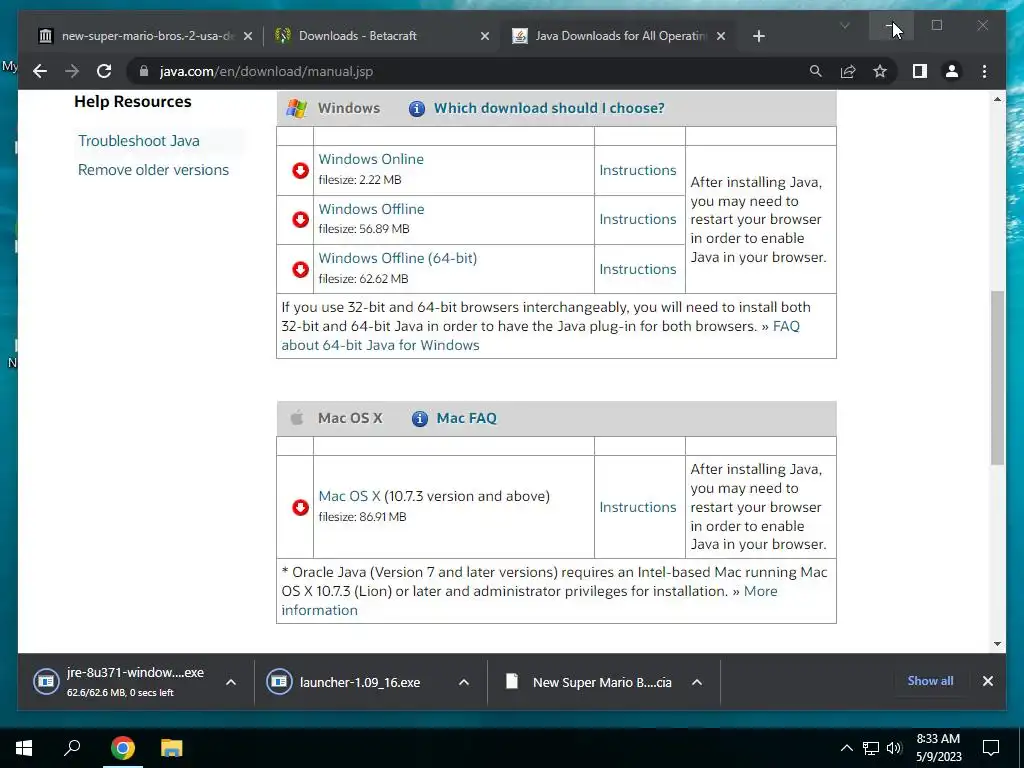Click the red download icon for Mac OS X

(300, 507)
